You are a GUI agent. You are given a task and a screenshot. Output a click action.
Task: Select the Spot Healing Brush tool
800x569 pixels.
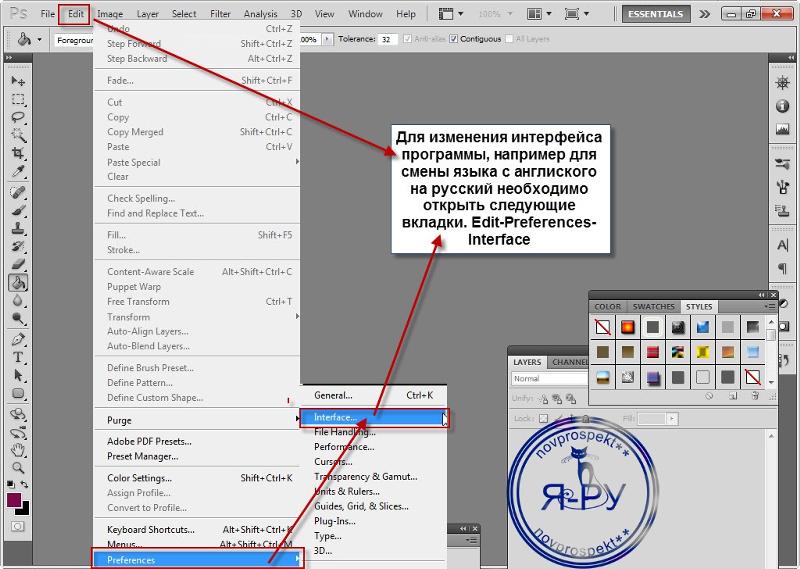pyautogui.click(x=18, y=192)
